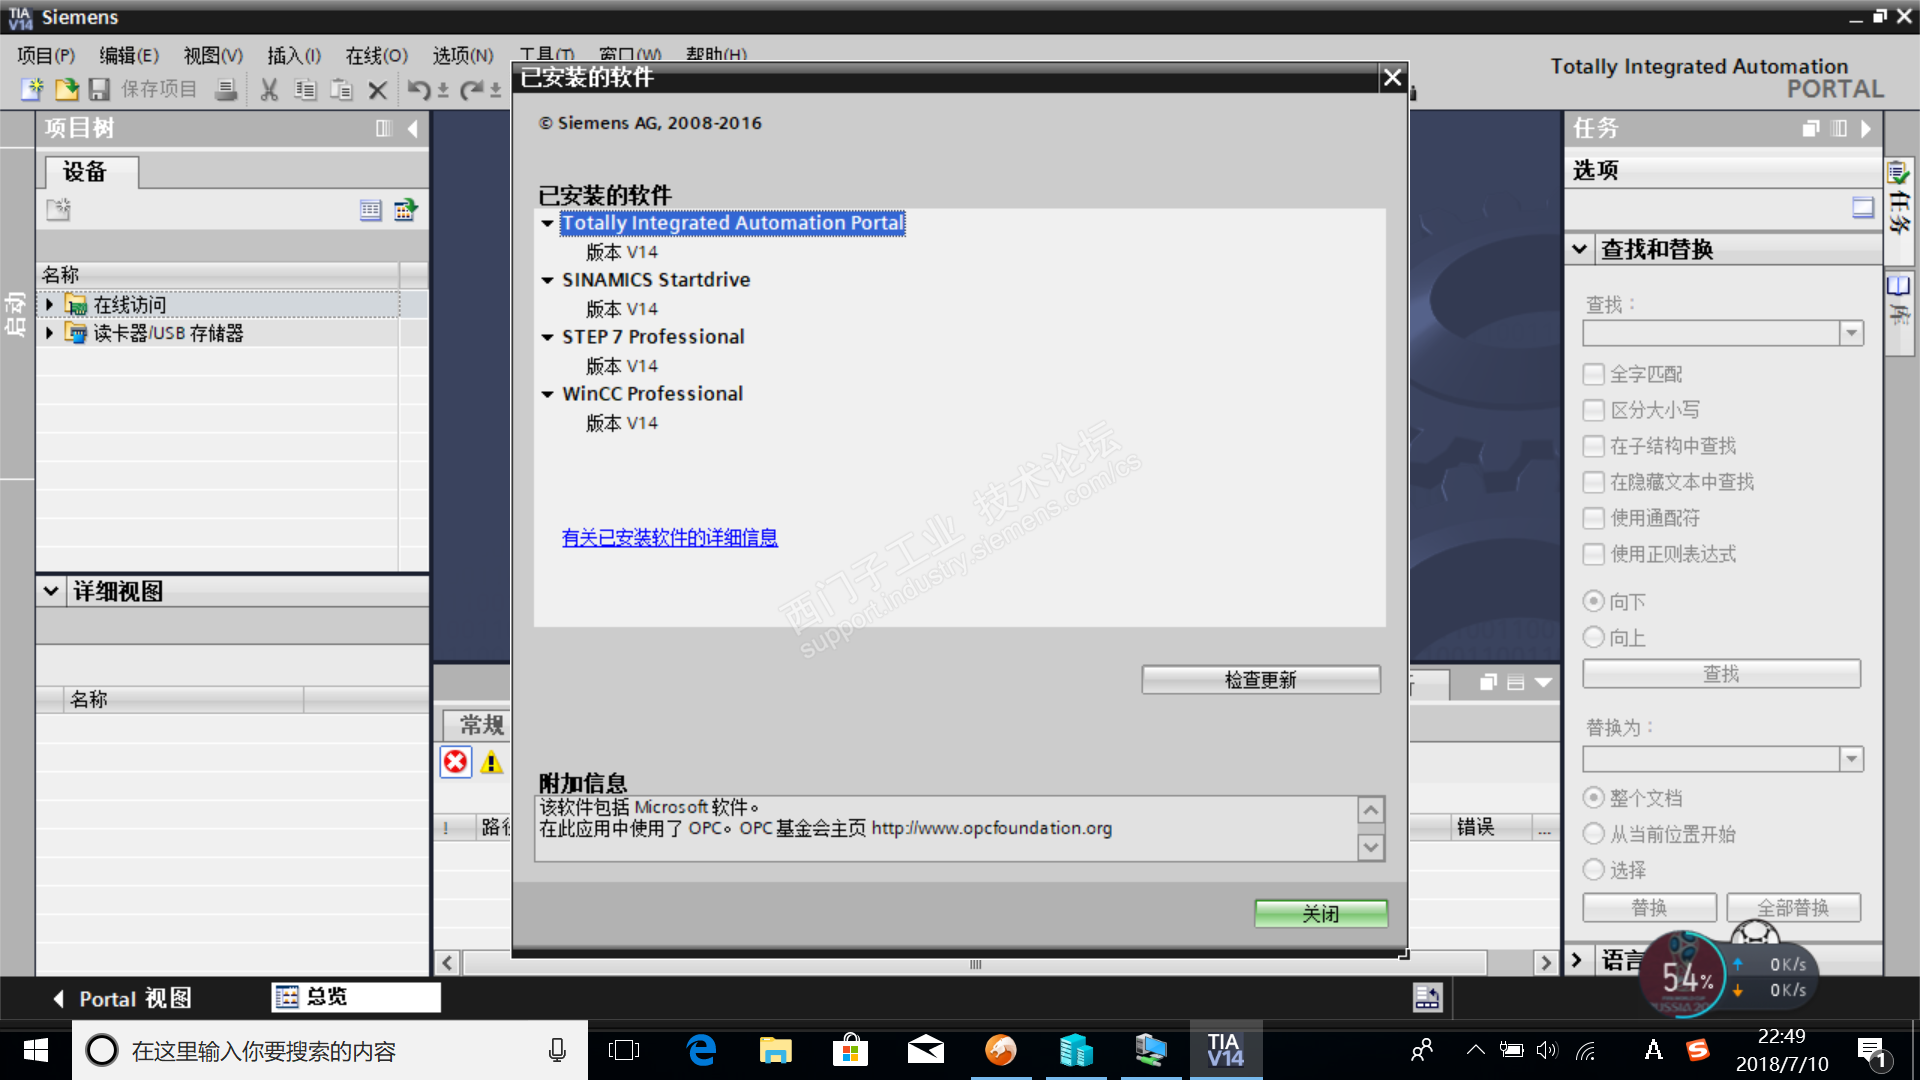
Task: Click the add new device icon
Action: [58, 209]
